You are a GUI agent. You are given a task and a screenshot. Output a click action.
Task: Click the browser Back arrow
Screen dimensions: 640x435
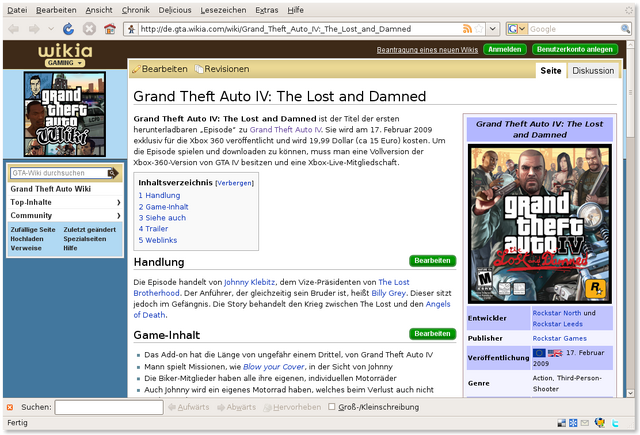tap(13, 29)
